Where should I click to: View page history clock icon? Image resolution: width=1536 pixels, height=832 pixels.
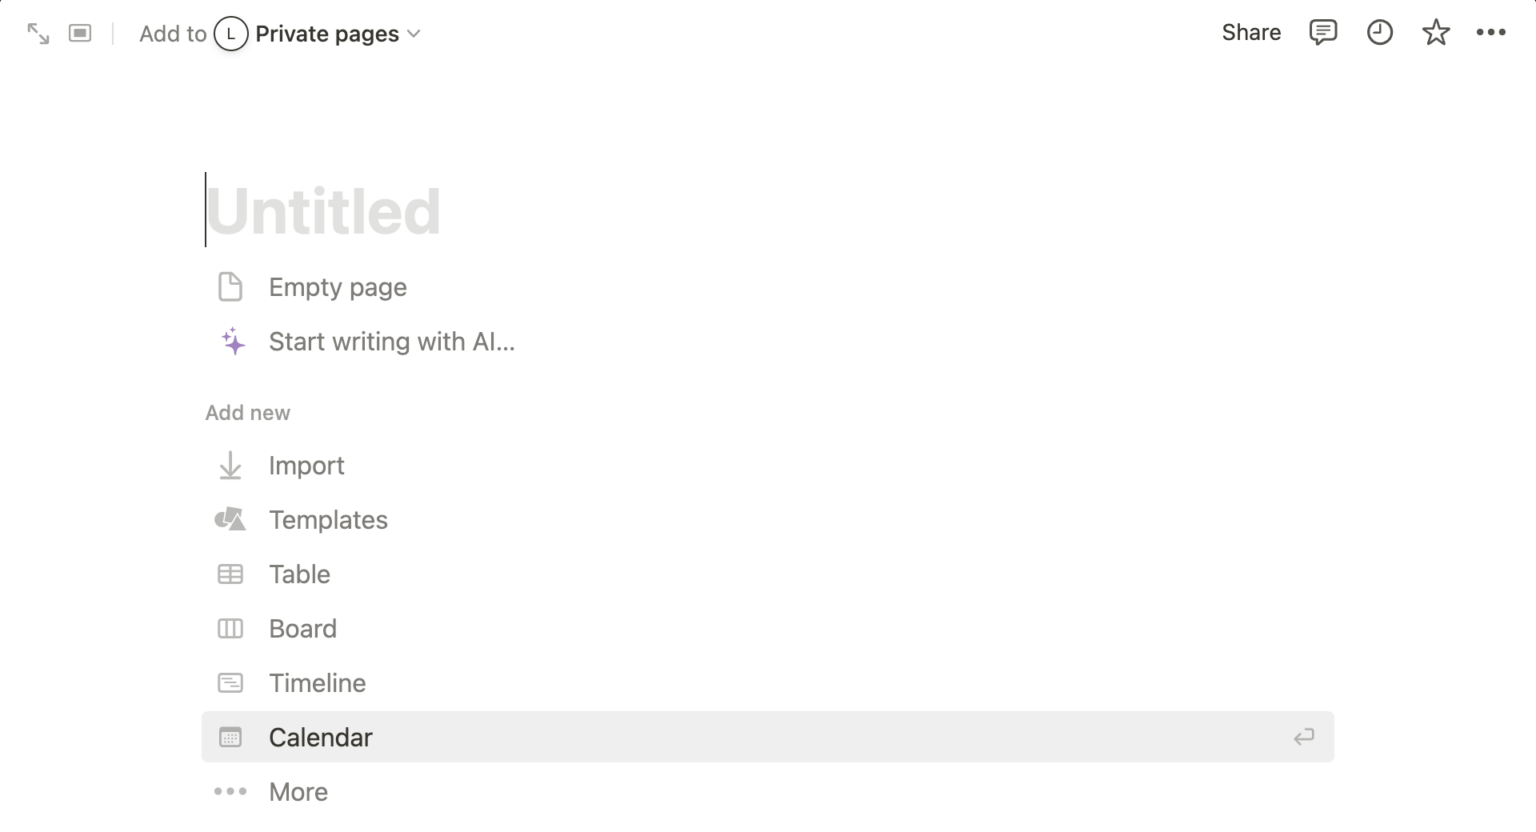pyautogui.click(x=1379, y=33)
